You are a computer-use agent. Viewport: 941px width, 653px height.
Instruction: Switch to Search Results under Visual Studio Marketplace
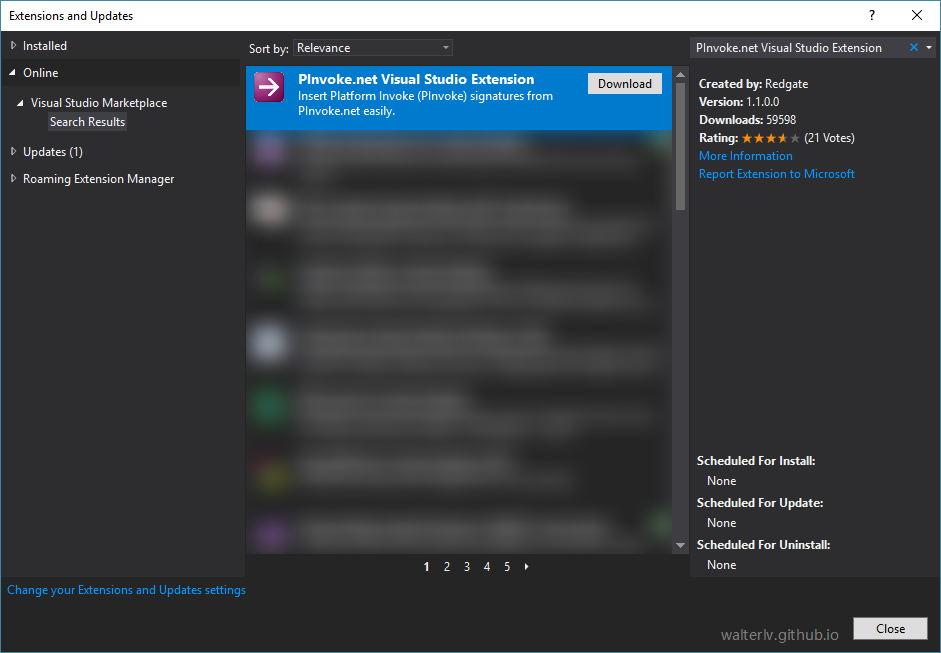(x=87, y=121)
